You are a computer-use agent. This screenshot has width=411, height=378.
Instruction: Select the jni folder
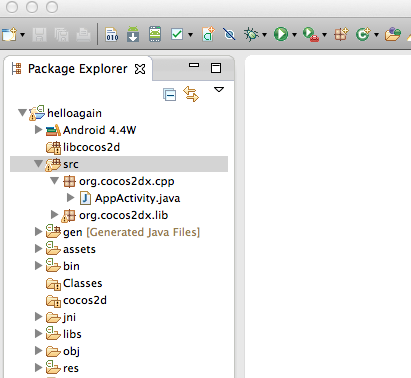(69, 317)
